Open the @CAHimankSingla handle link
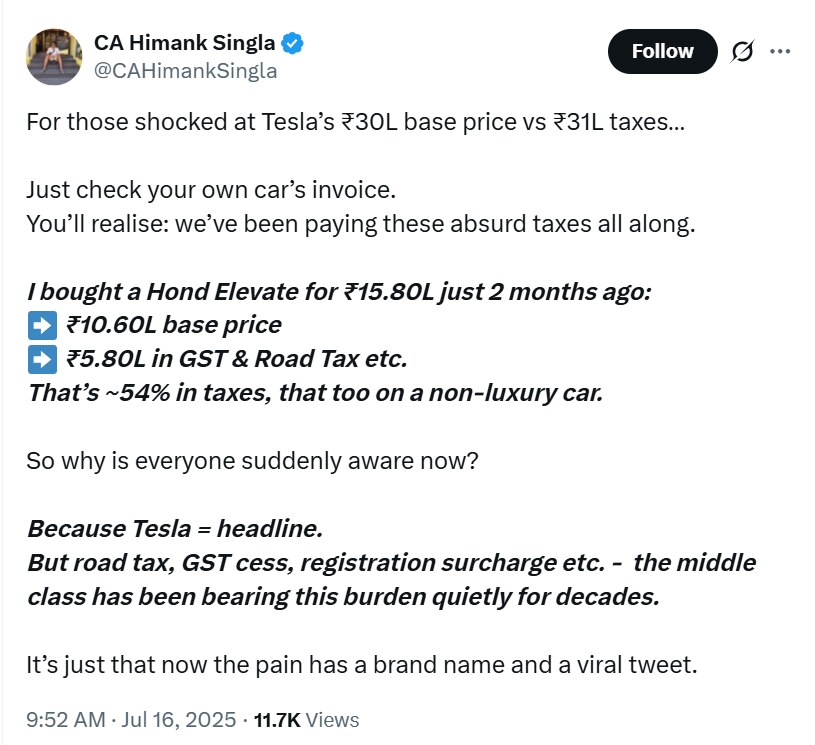This screenshot has height=745, width=815. pyautogui.click(x=185, y=71)
